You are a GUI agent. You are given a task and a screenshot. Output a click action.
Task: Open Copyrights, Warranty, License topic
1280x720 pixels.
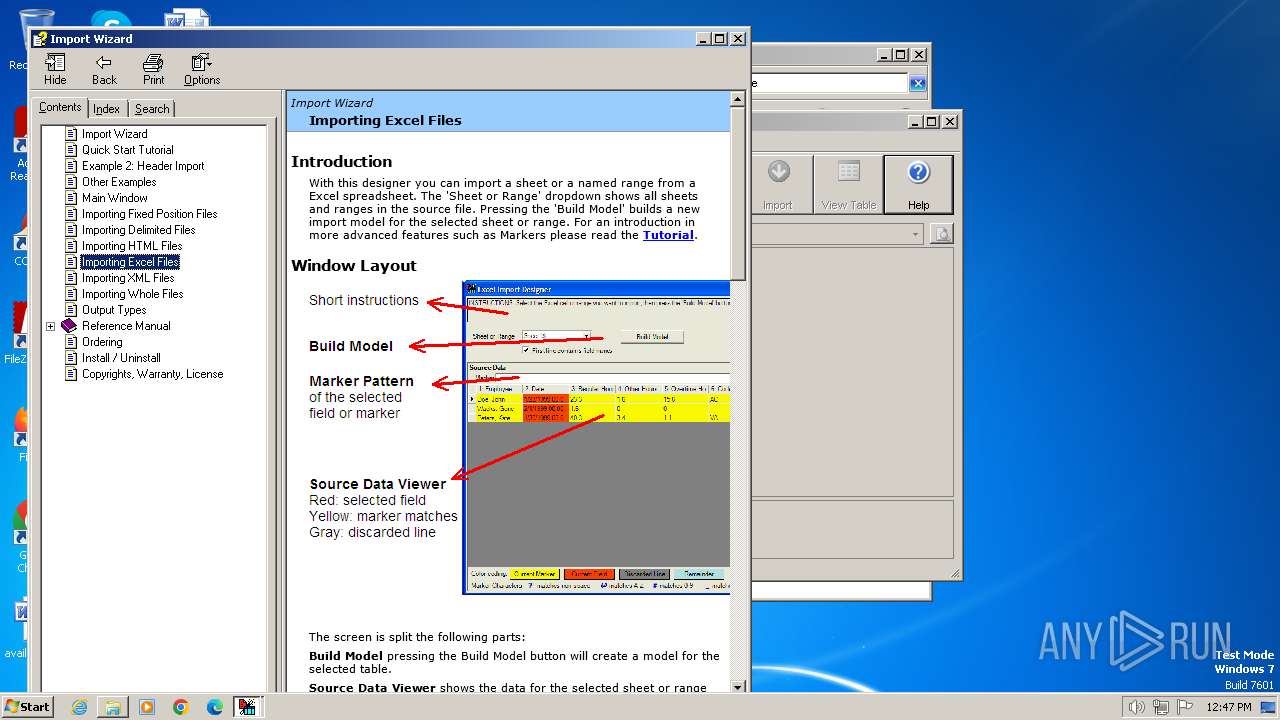(x=152, y=374)
